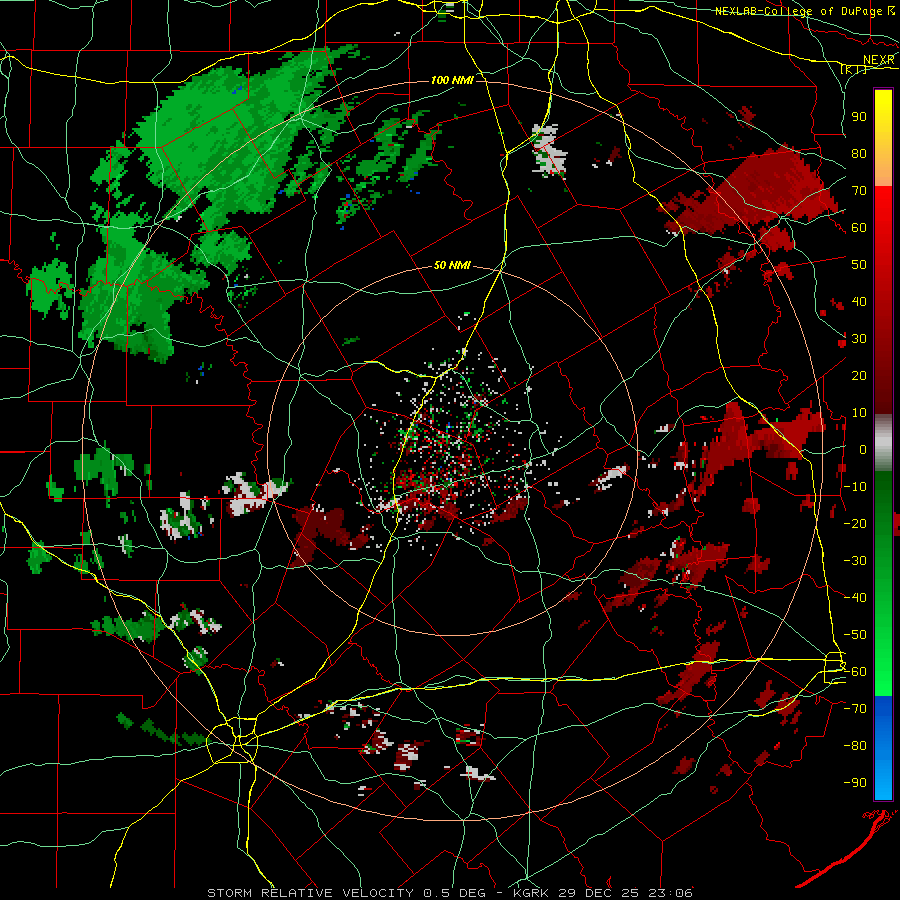Screen dimensions: 900x900
Task: Click the "0" value on velocity scale
Action: click(x=863, y=449)
